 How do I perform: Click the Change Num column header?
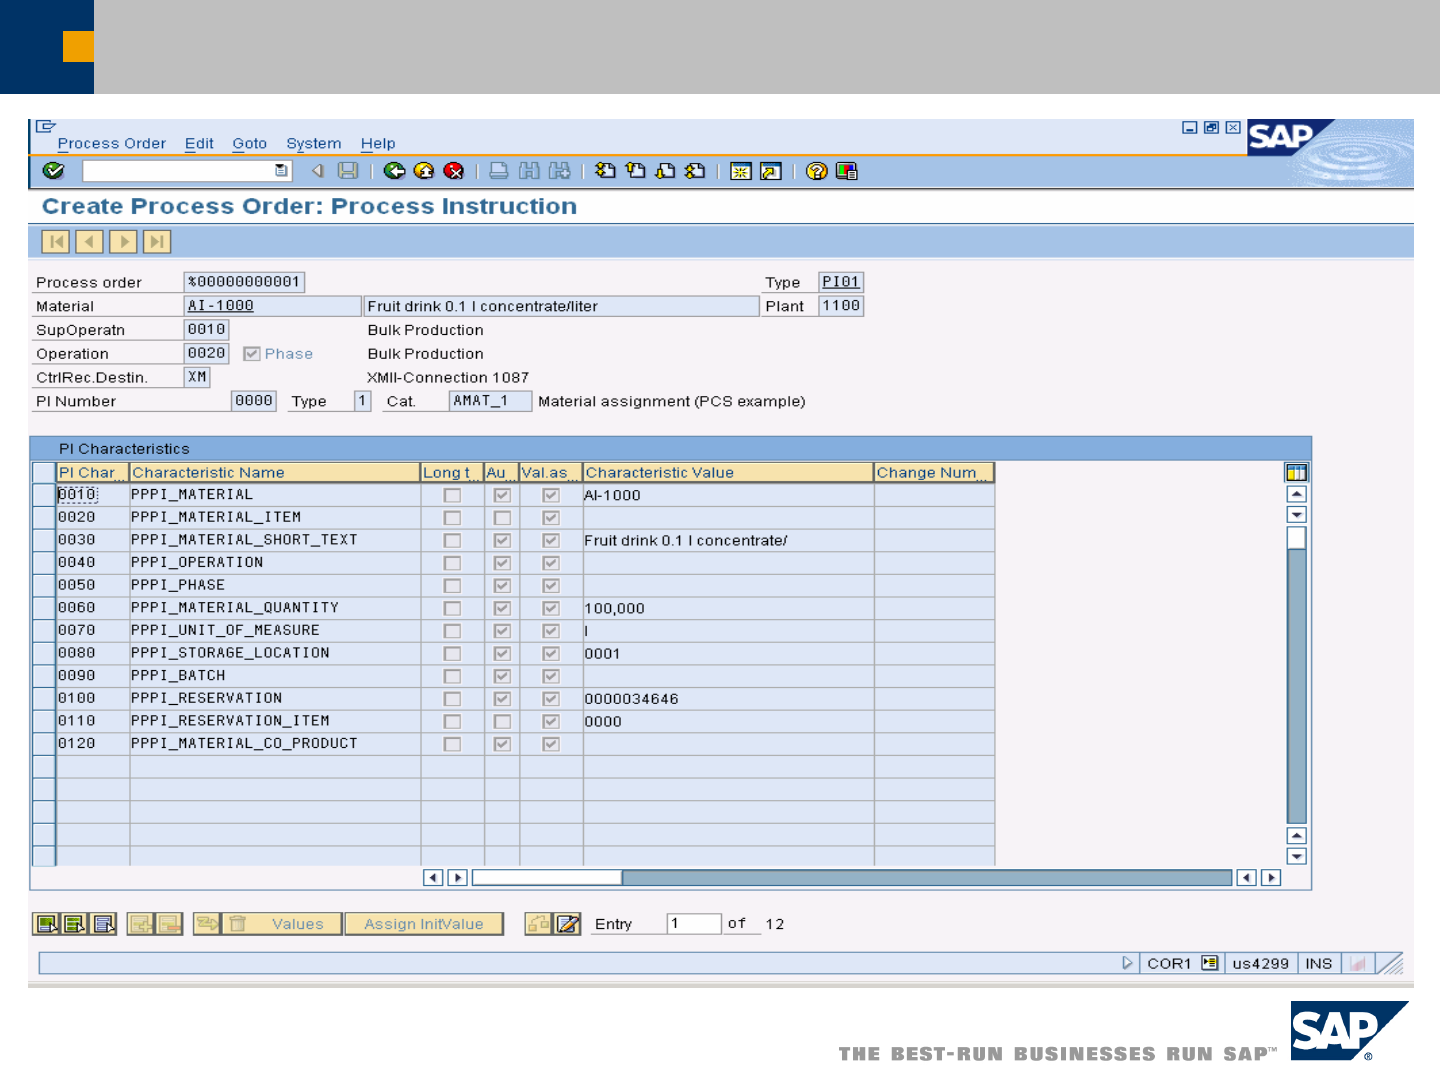click(934, 472)
